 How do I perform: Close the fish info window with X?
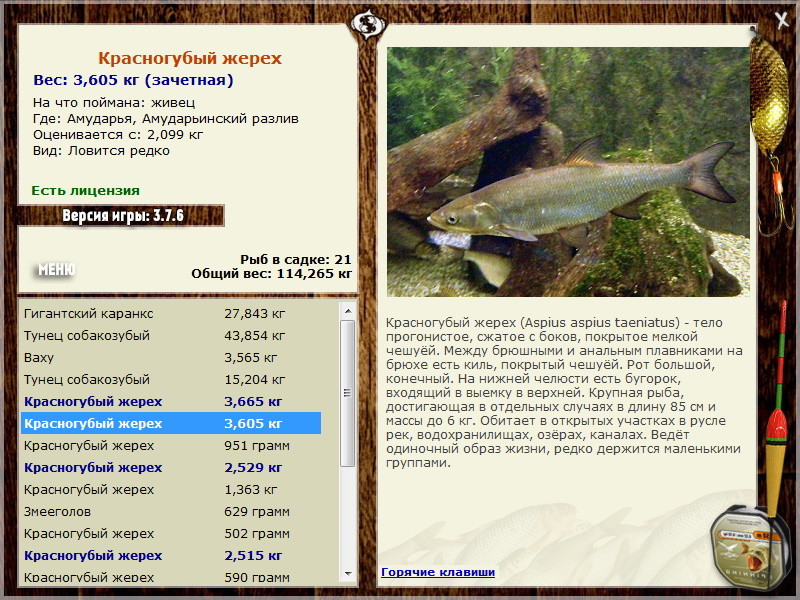[x=781, y=20]
